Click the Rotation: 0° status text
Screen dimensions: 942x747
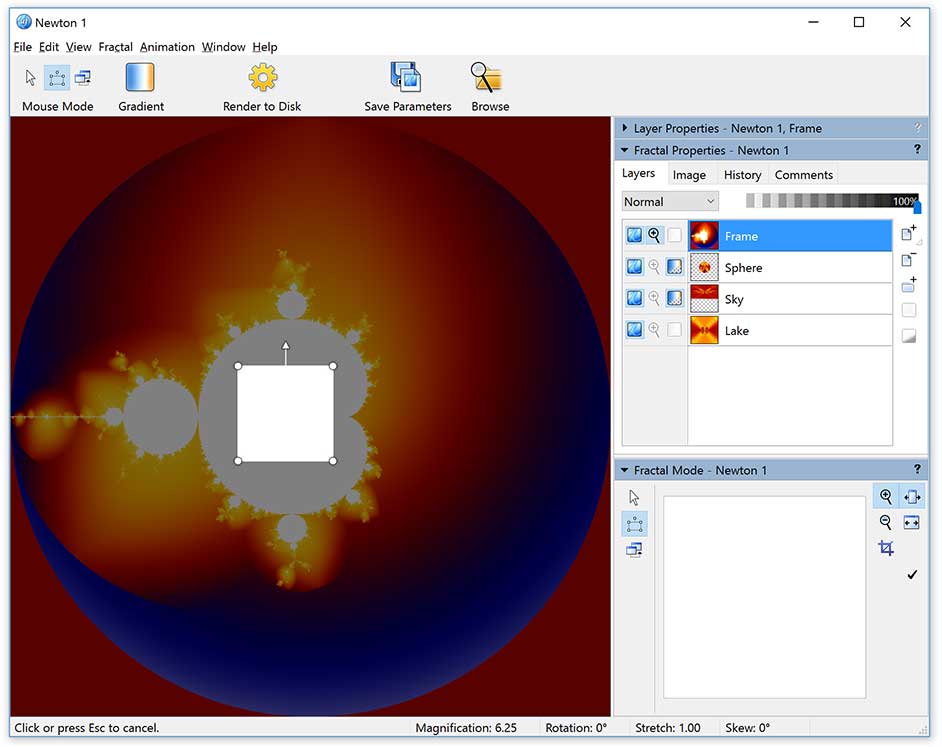pos(576,727)
